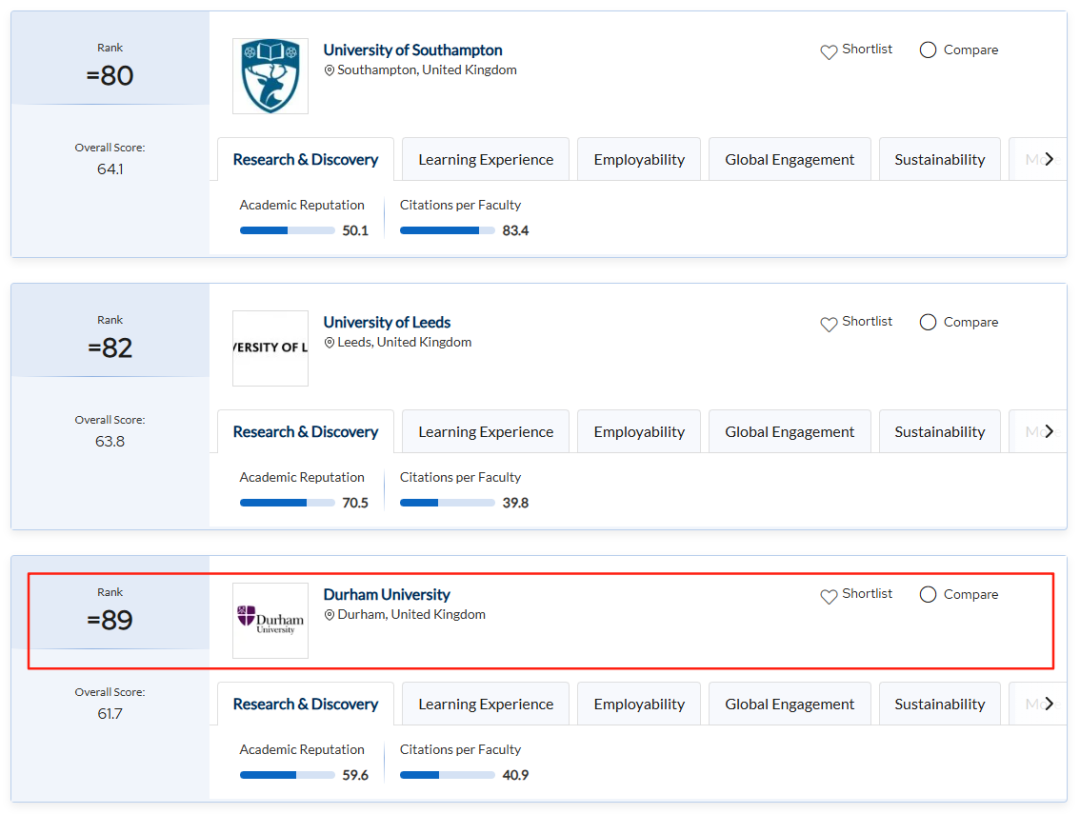Click the location pin icon next to Leeds, United Kingdom
The height and width of the screenshot is (814, 1080).
329,342
